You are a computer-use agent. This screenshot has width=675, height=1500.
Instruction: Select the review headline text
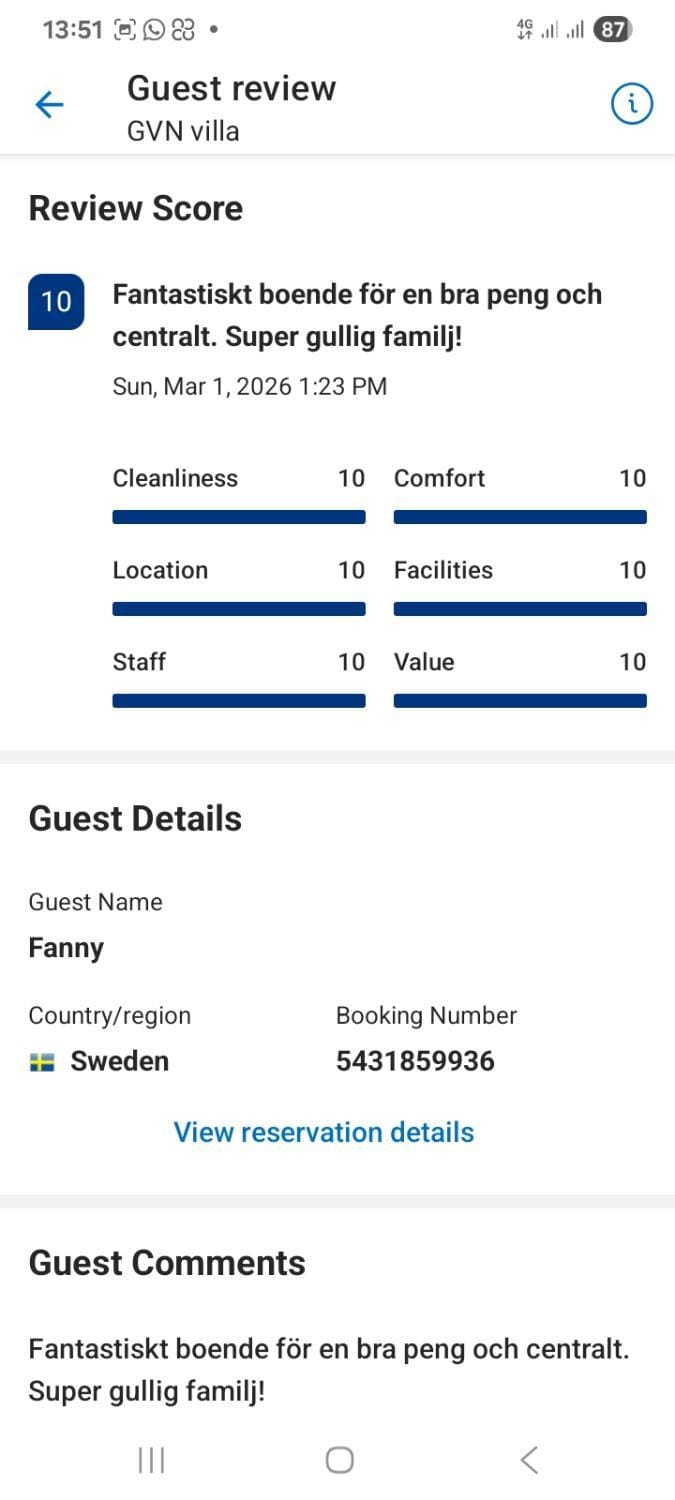(357, 316)
